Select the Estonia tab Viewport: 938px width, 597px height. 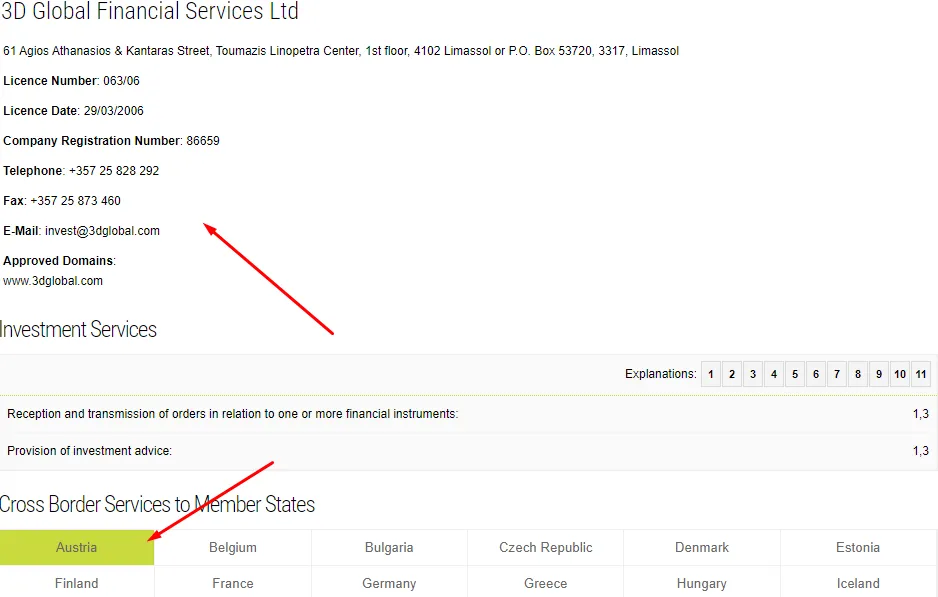click(858, 547)
